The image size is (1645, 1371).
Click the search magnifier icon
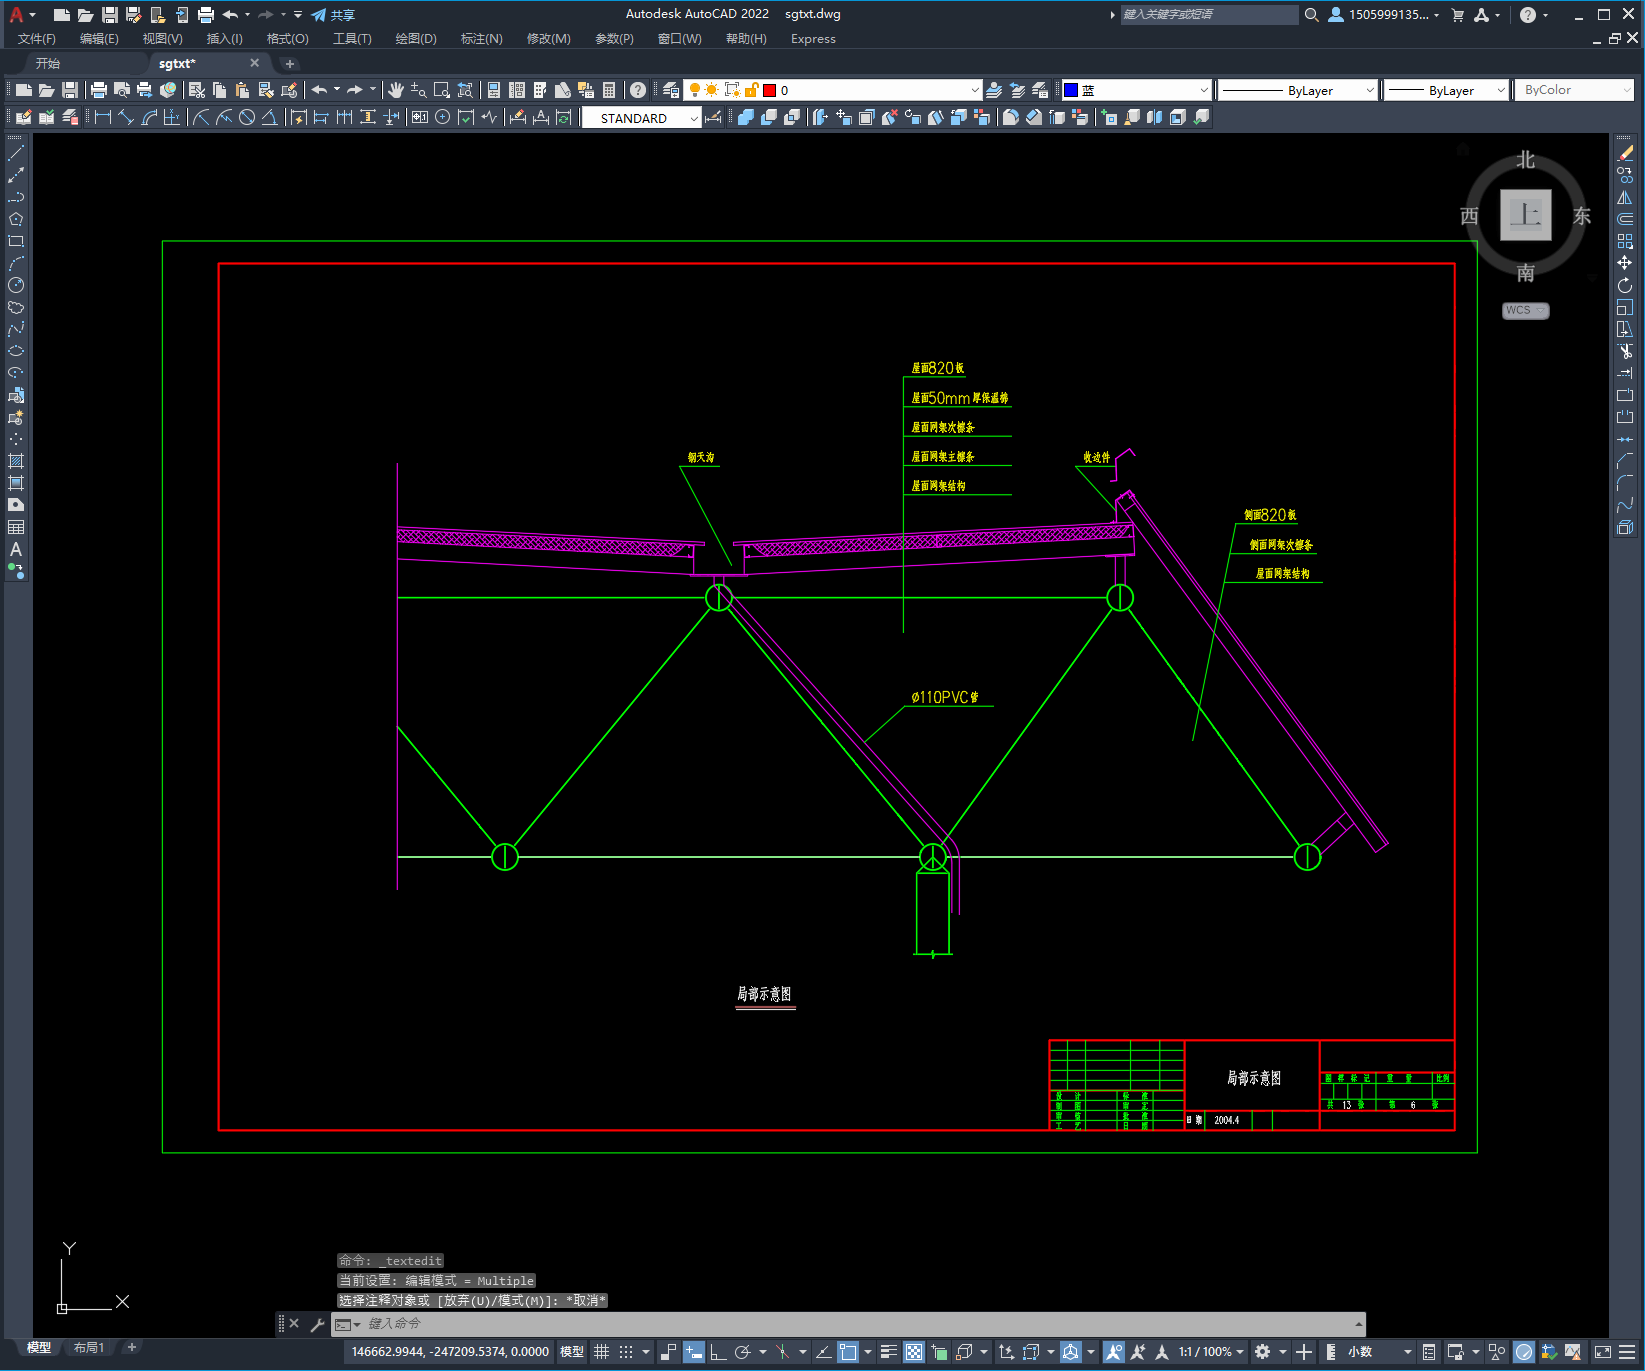[1311, 15]
